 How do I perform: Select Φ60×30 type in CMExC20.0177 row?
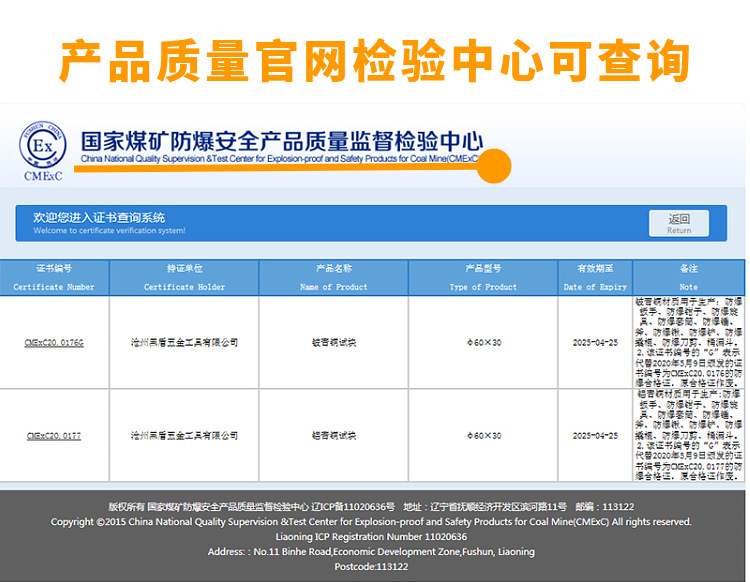point(484,436)
